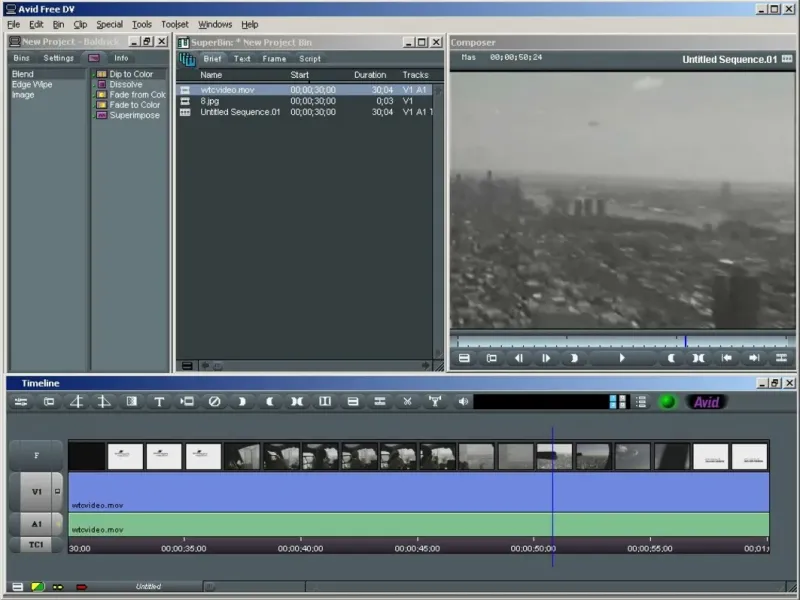
Task: Open the Timeline fast menu at bottom-left
Action: 17,587
